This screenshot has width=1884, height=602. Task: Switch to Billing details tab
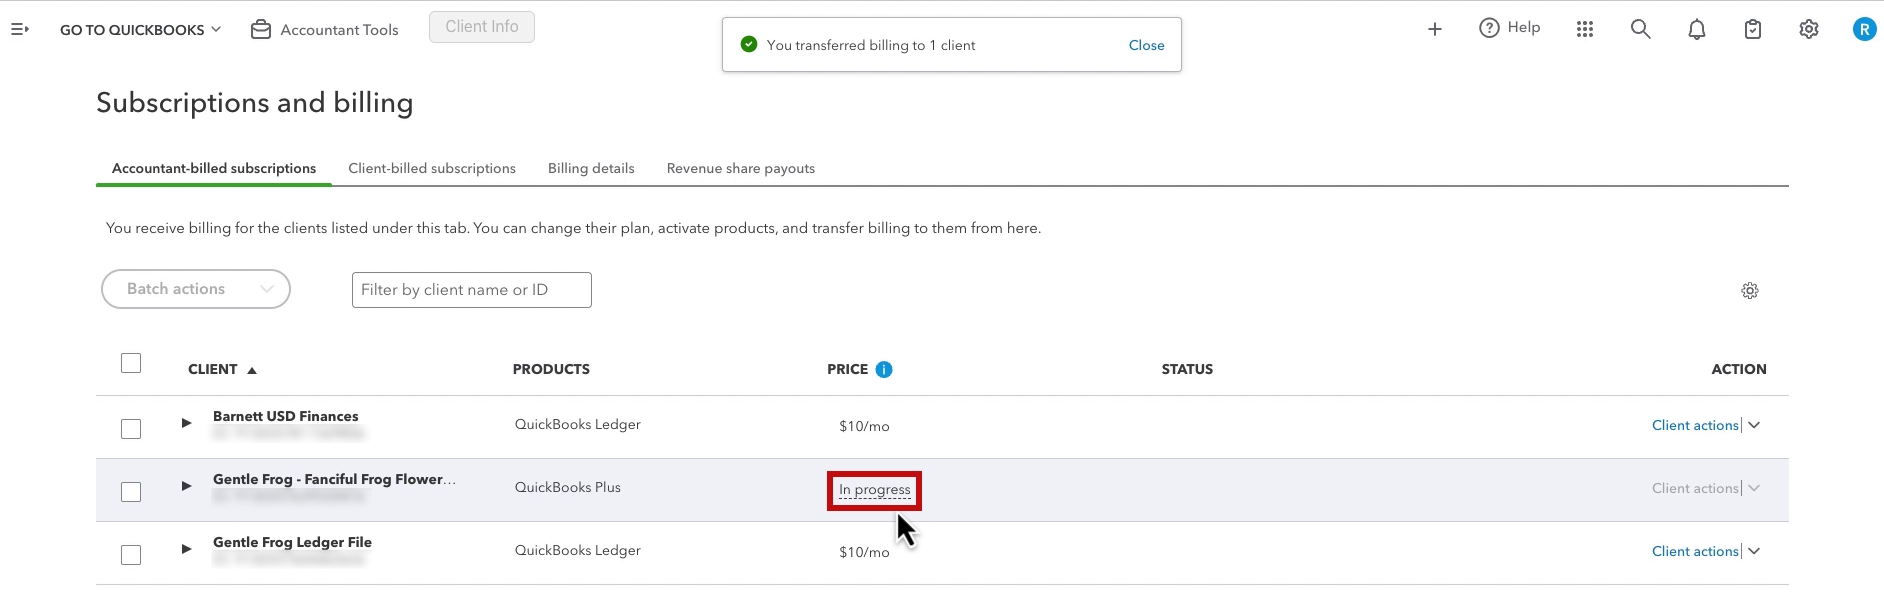tap(591, 168)
